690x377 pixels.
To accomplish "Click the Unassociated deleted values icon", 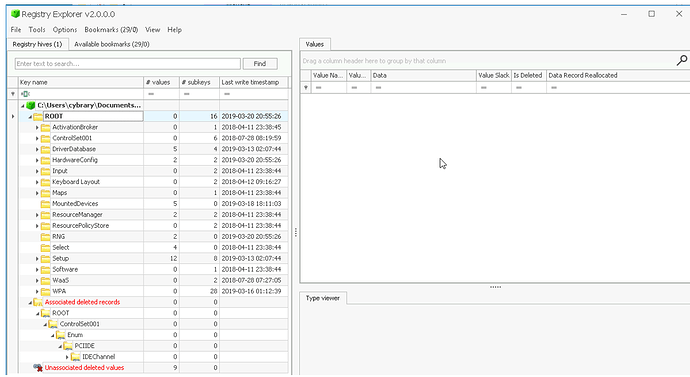I will pyautogui.click(x=38, y=368).
